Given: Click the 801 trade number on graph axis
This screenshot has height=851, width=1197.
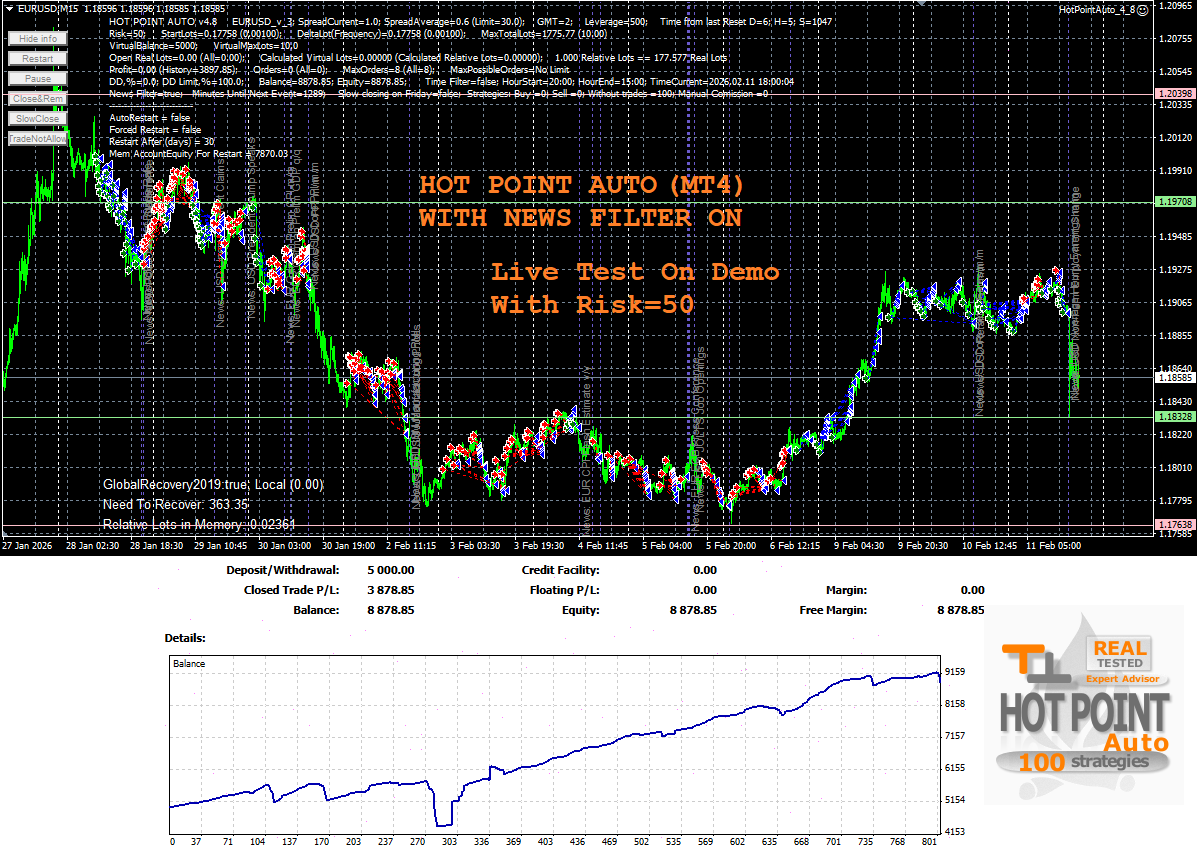Looking at the screenshot, I should point(929,842).
